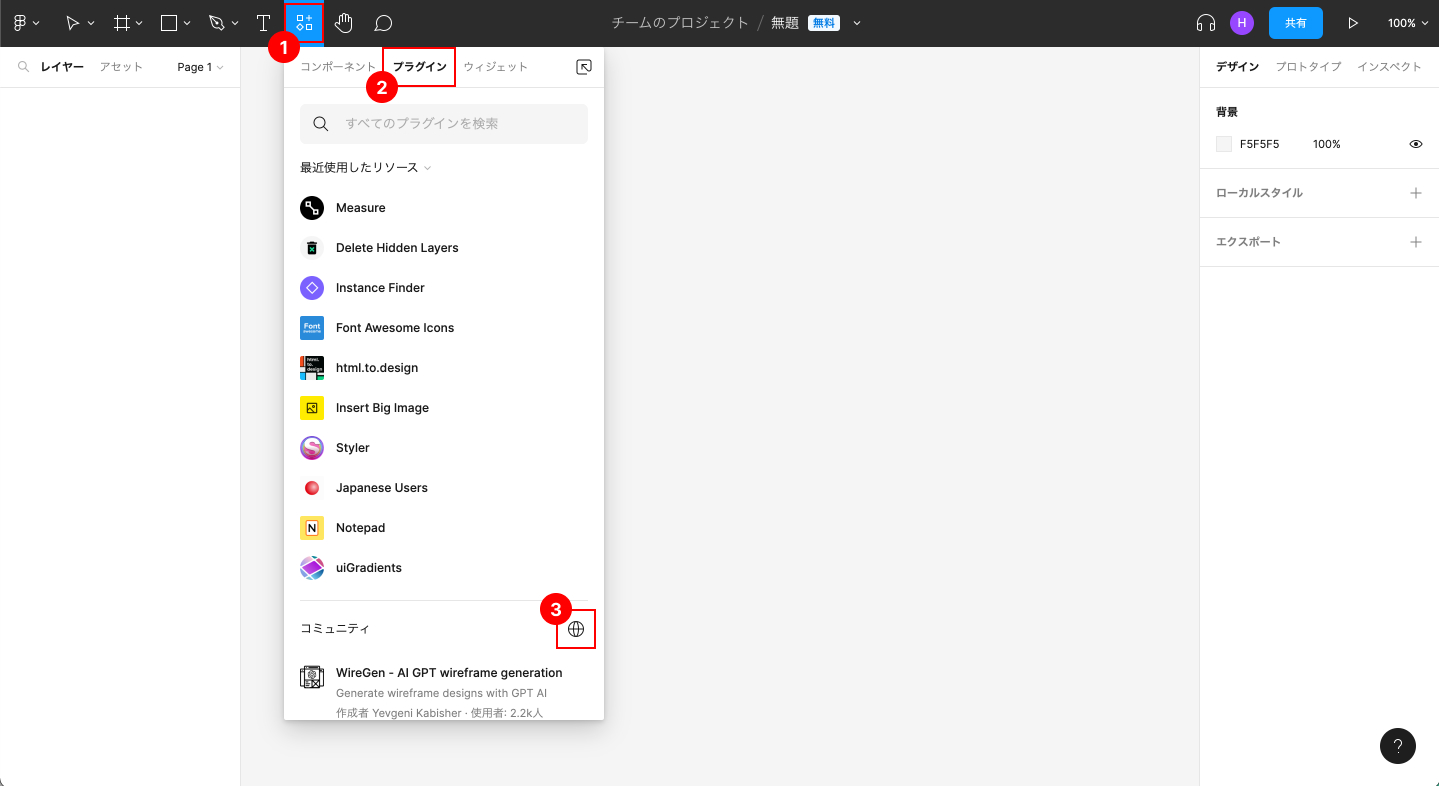
Task: Select the Rectangle shape tool
Action: pyautogui.click(x=170, y=22)
